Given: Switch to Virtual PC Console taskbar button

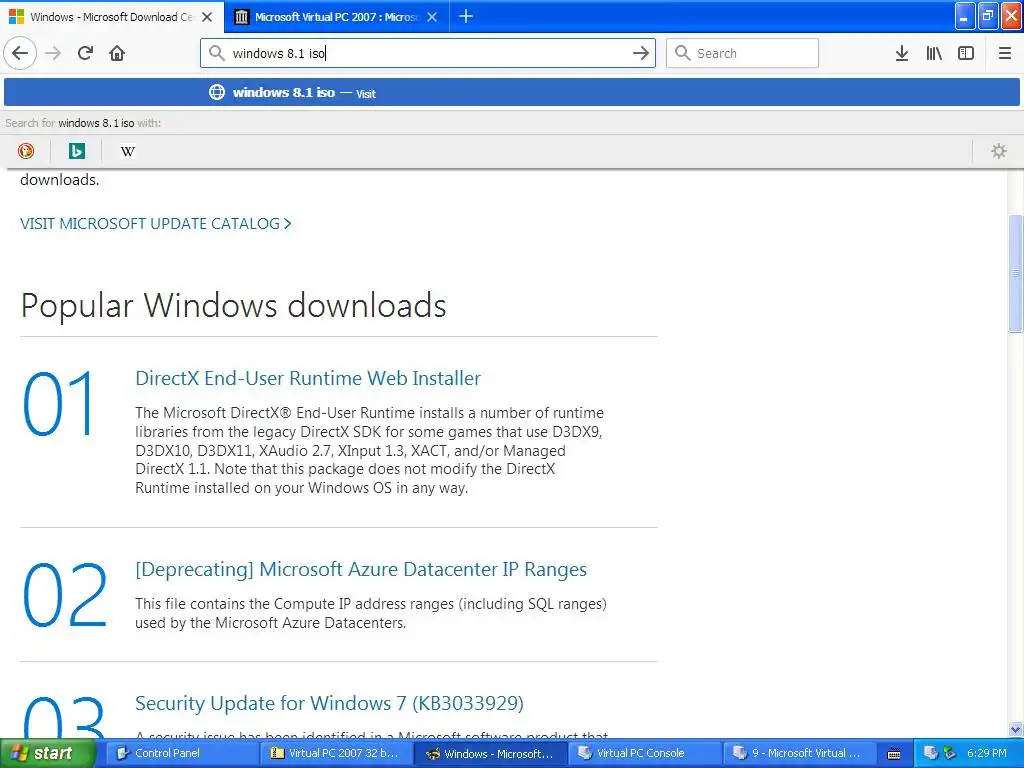Looking at the screenshot, I should pos(645,753).
